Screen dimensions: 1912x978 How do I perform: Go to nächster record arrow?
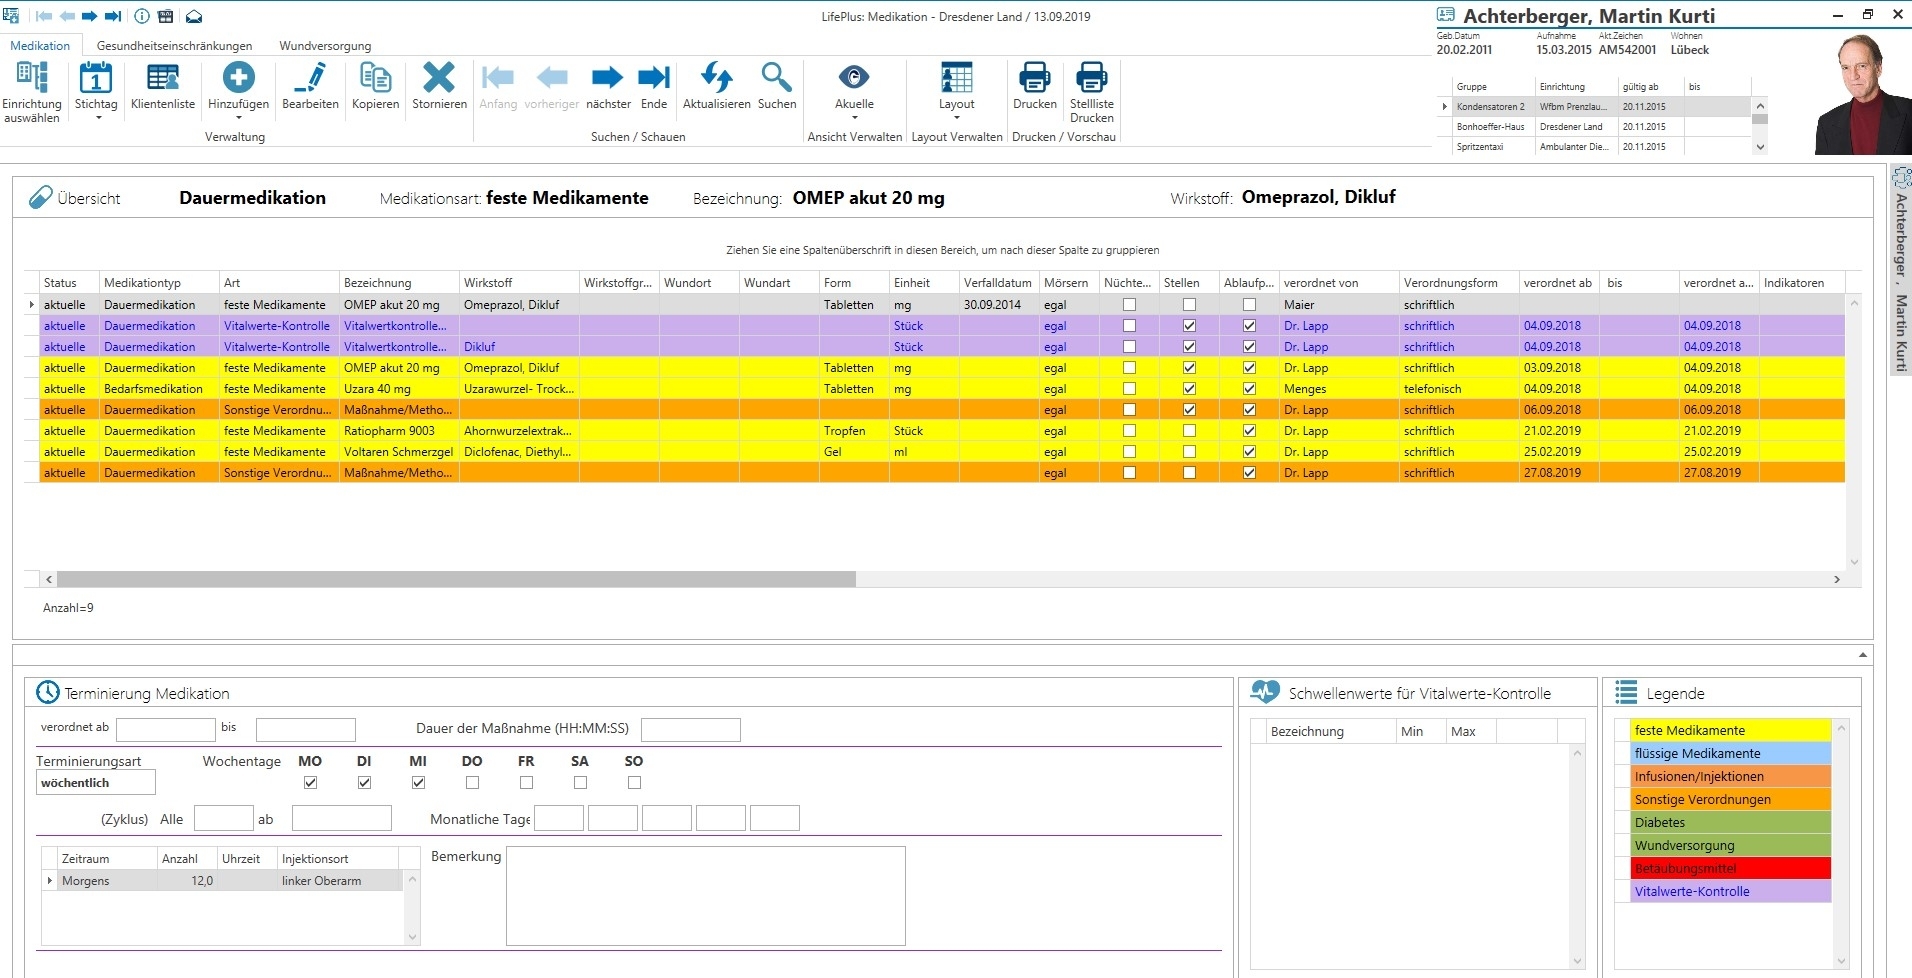607,78
